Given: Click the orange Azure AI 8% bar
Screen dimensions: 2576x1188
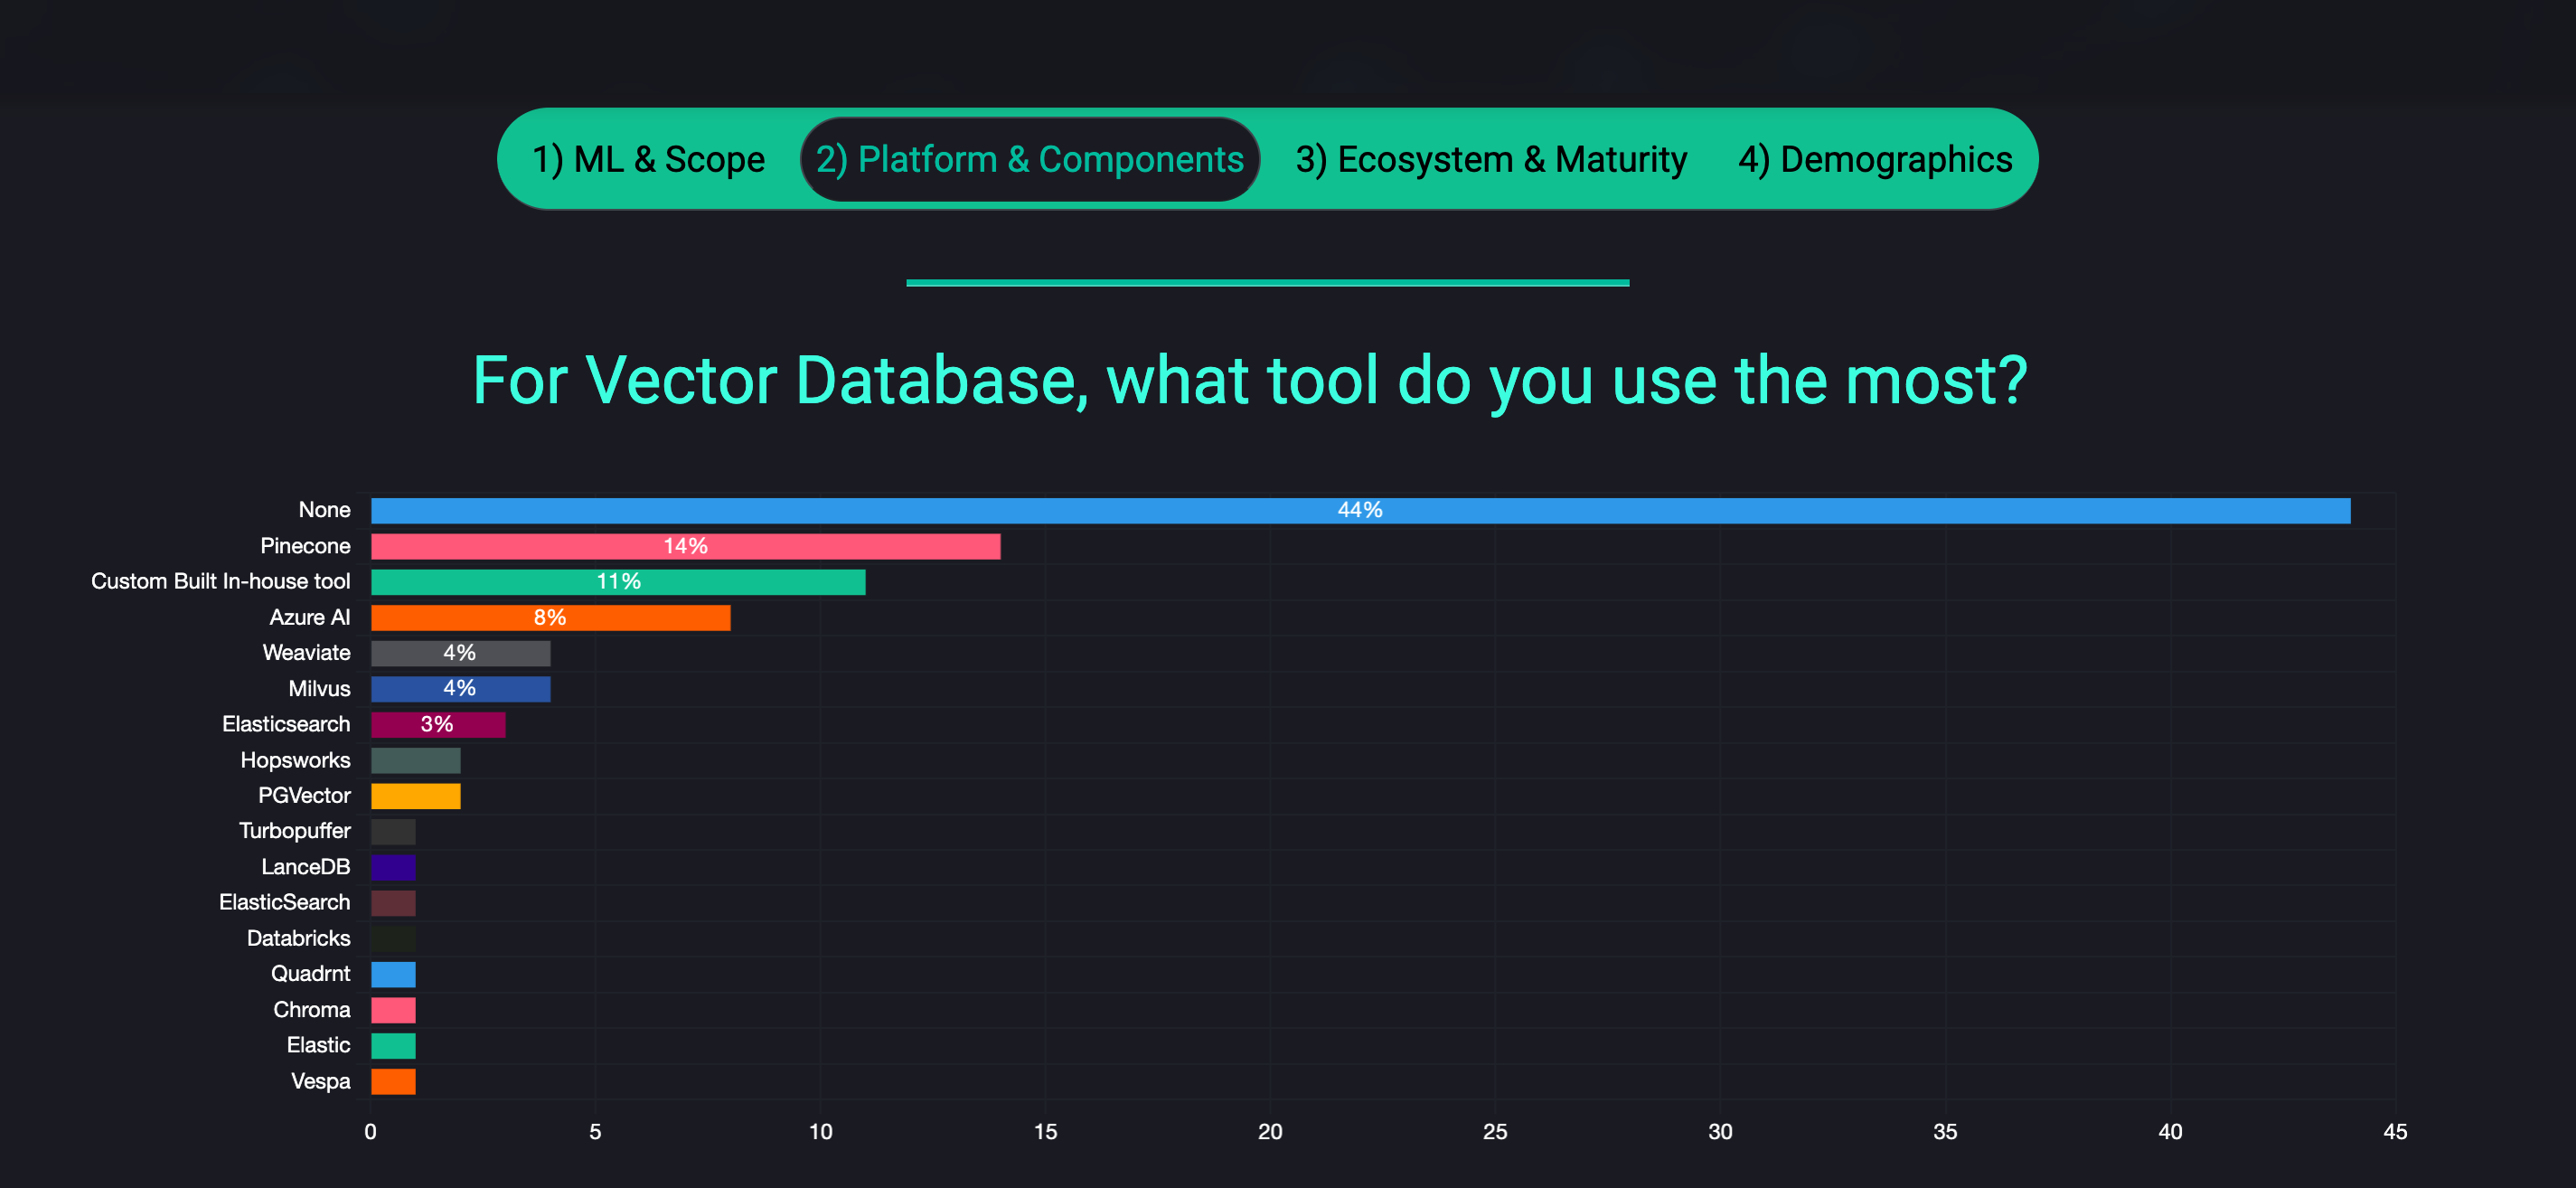Looking at the screenshot, I should [x=550, y=618].
